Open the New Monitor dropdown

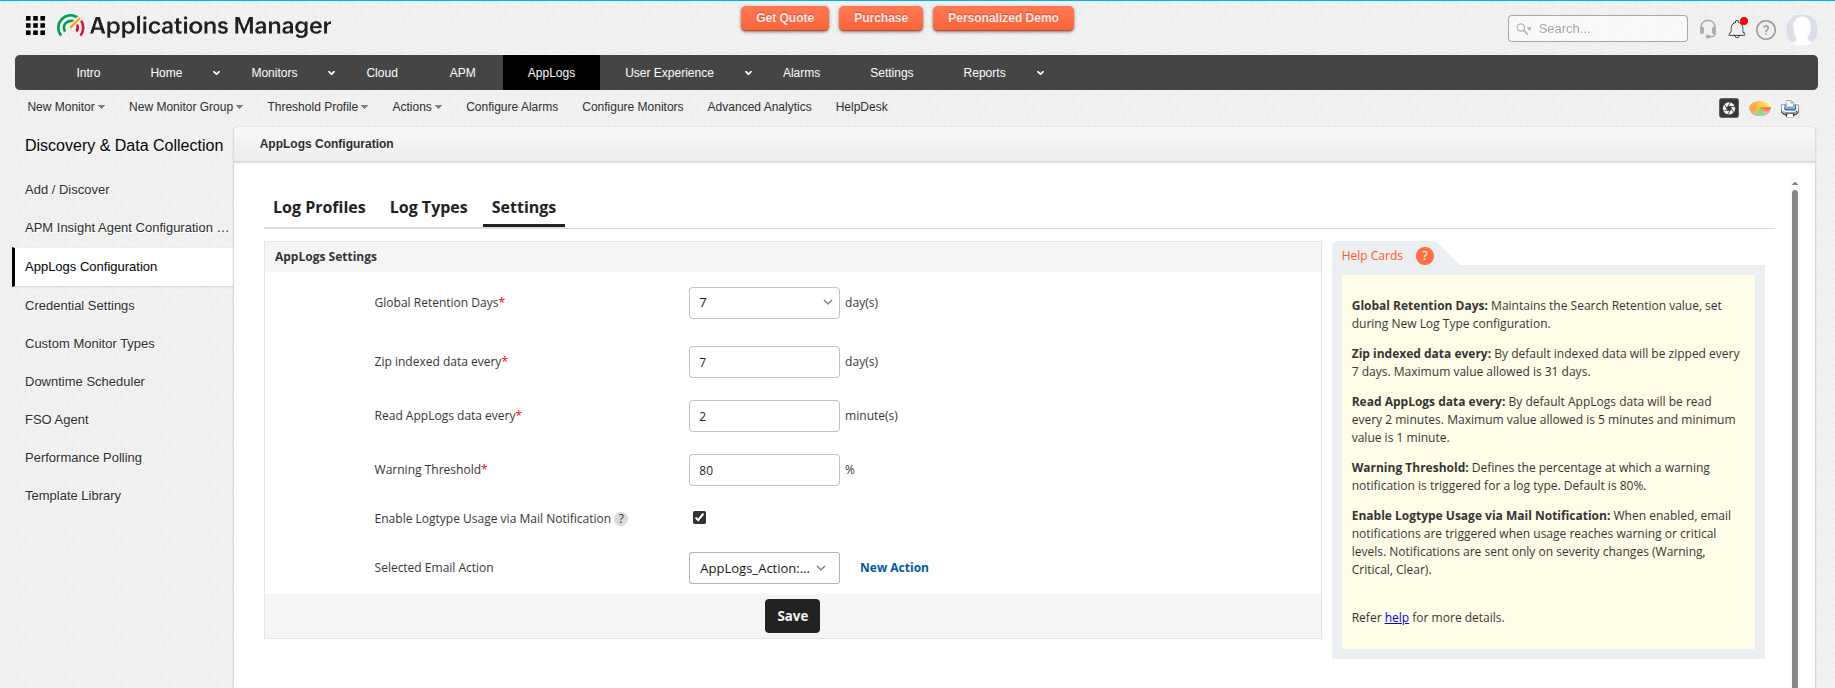[x=66, y=107]
